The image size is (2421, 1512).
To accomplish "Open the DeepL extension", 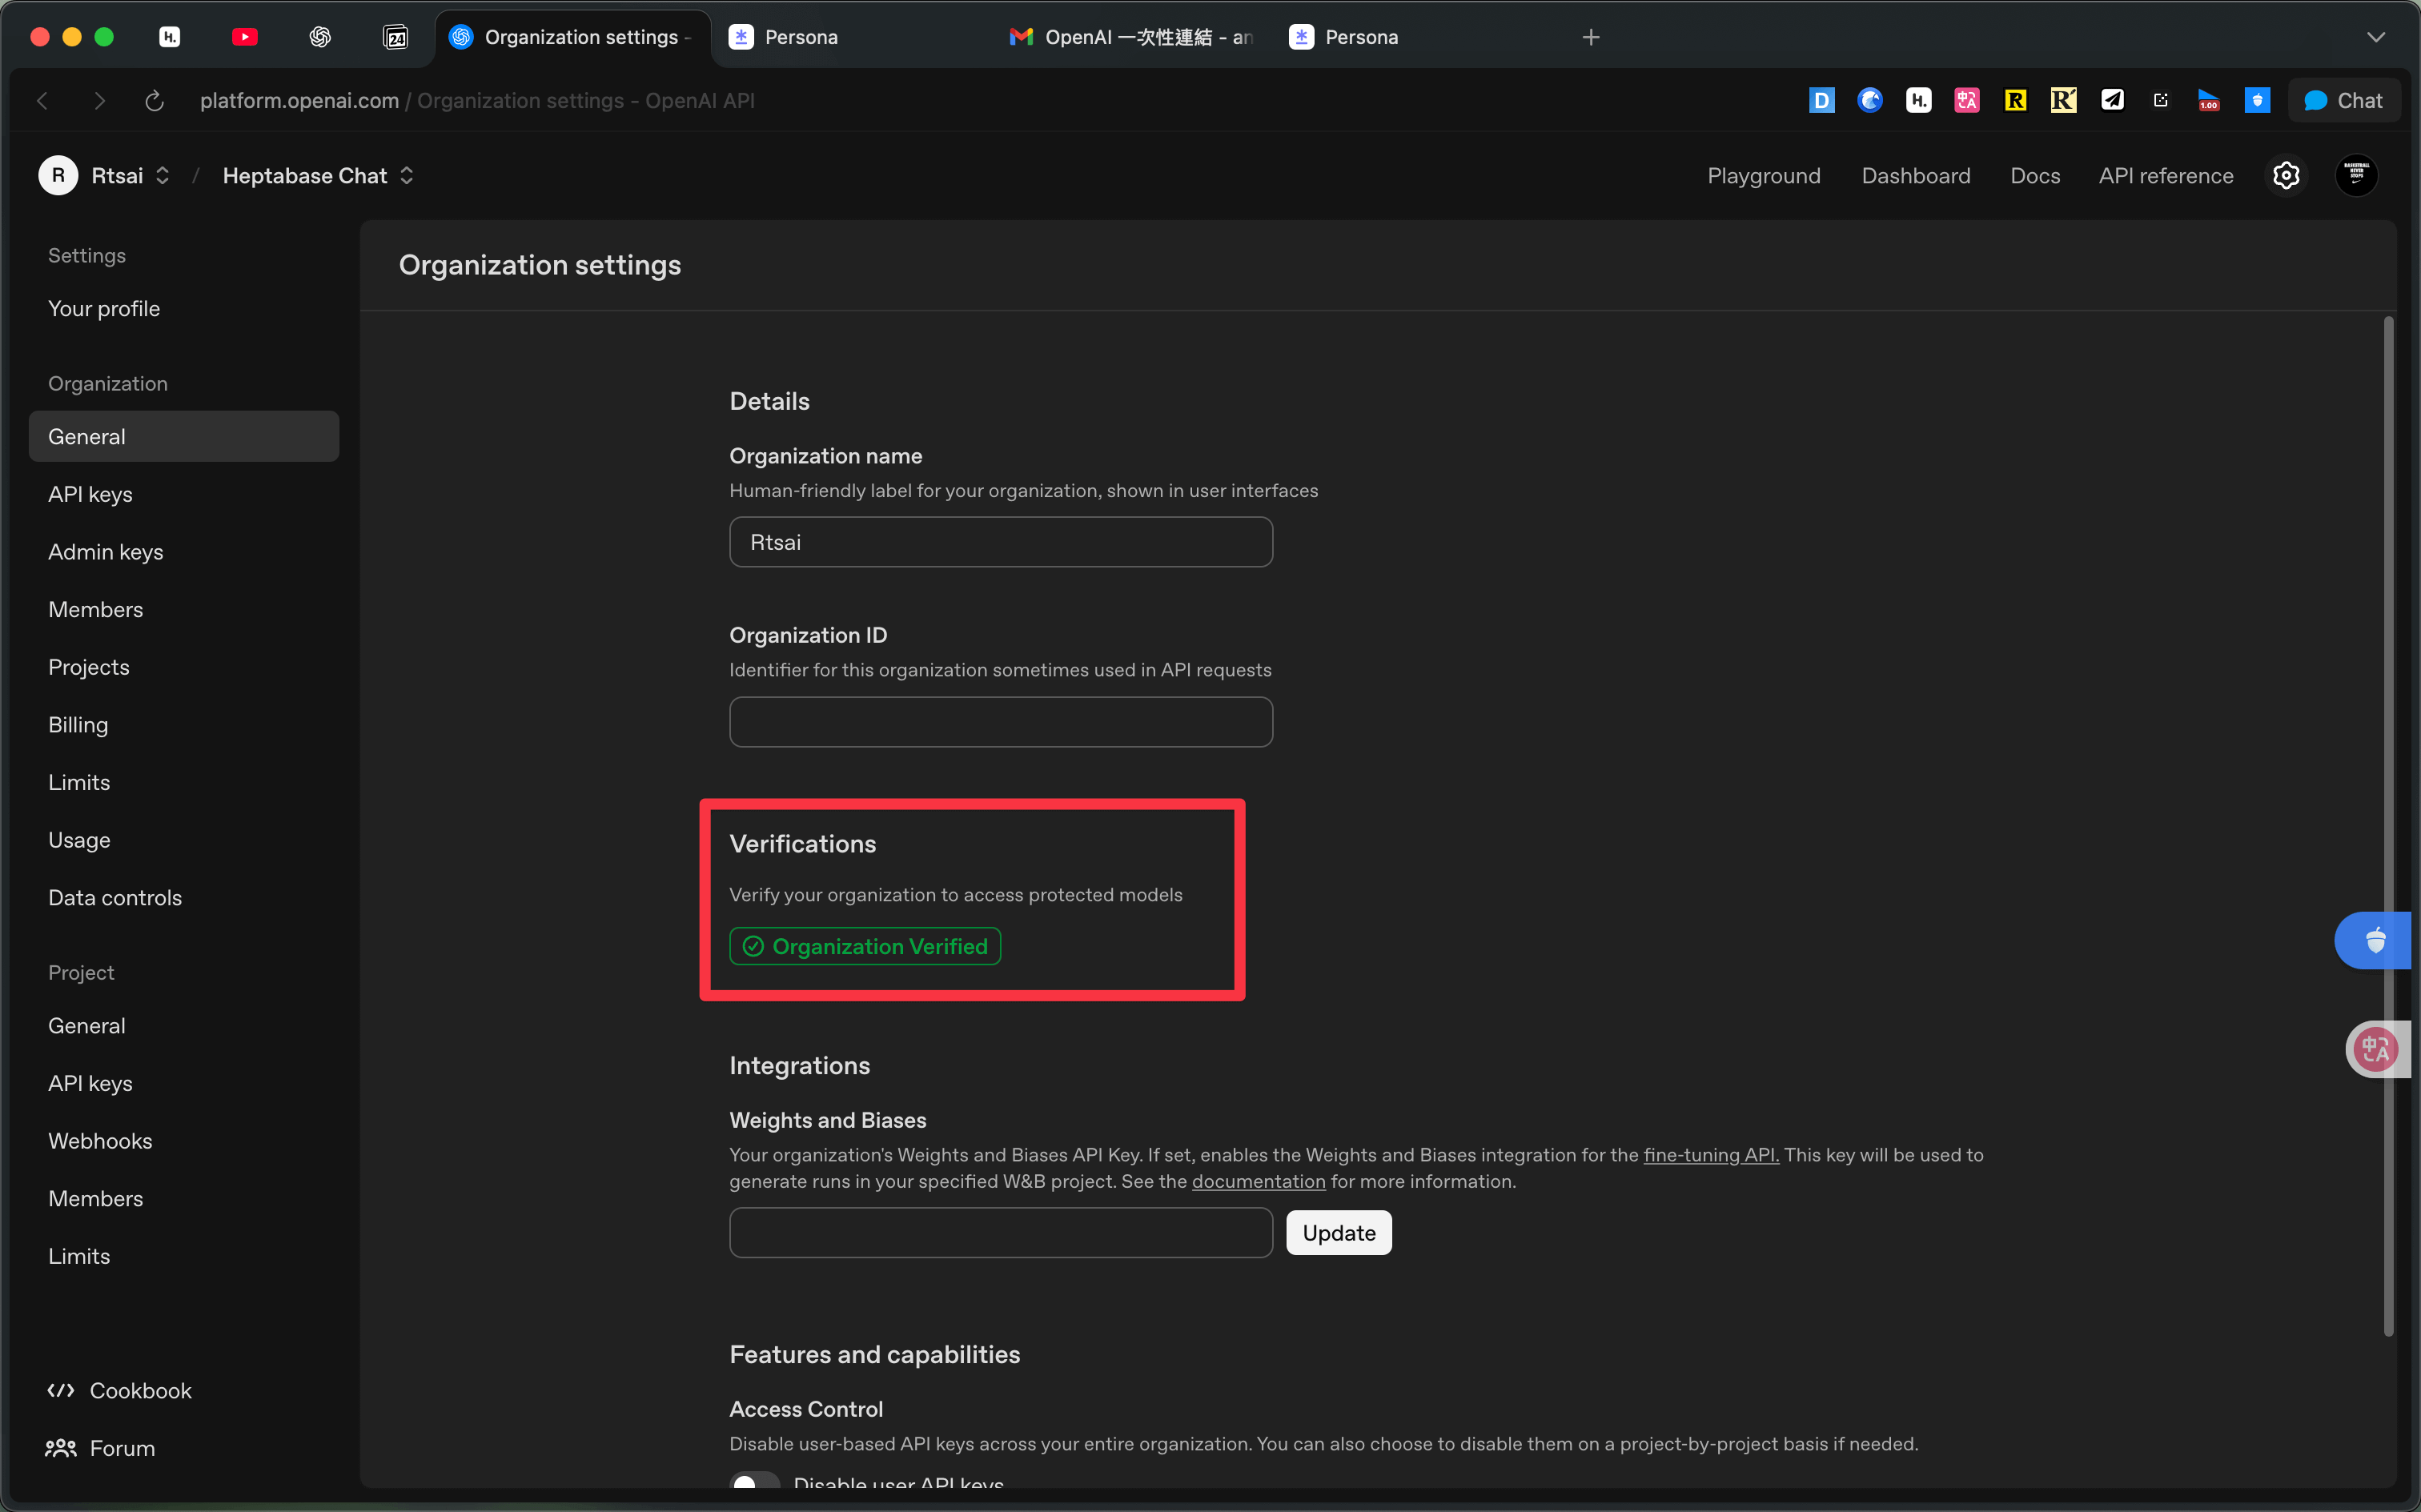I will coord(1822,100).
